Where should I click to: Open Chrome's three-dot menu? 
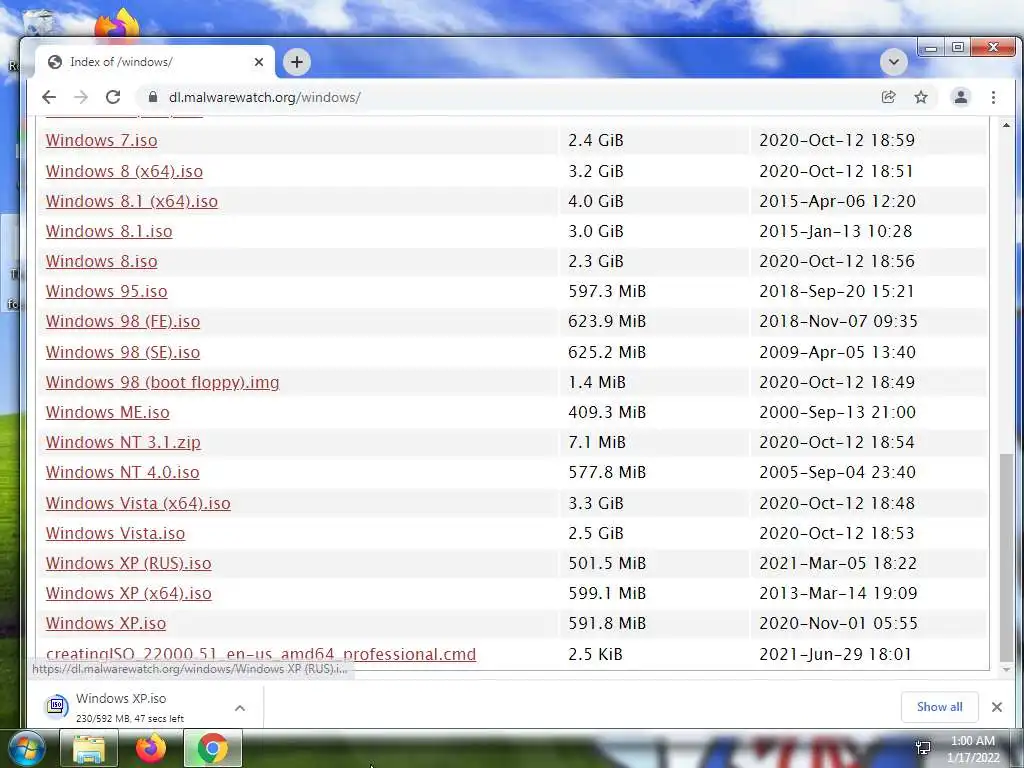[x=993, y=97]
